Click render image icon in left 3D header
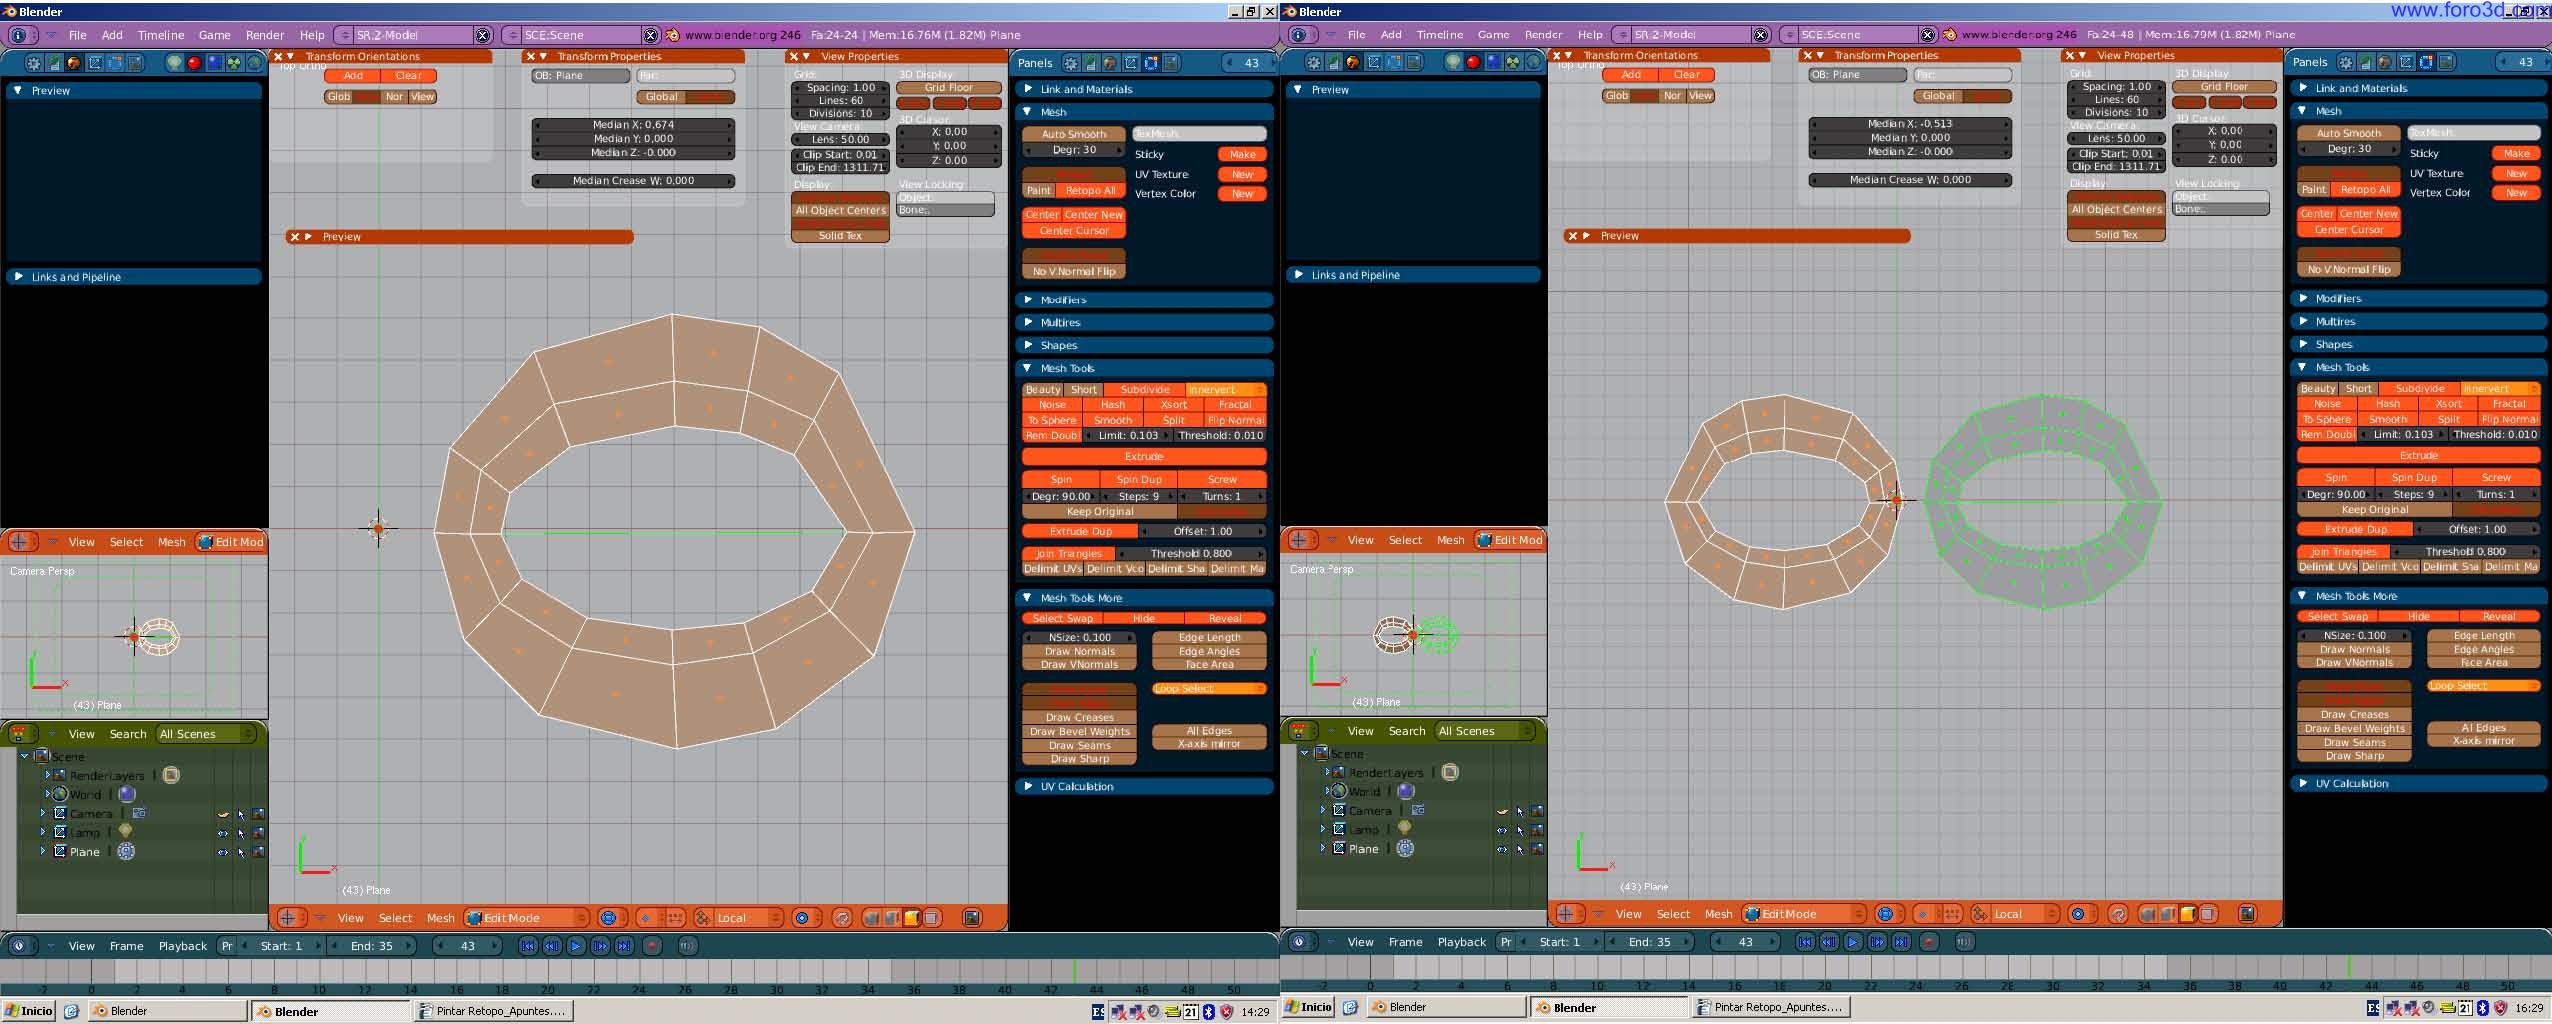 (971, 918)
